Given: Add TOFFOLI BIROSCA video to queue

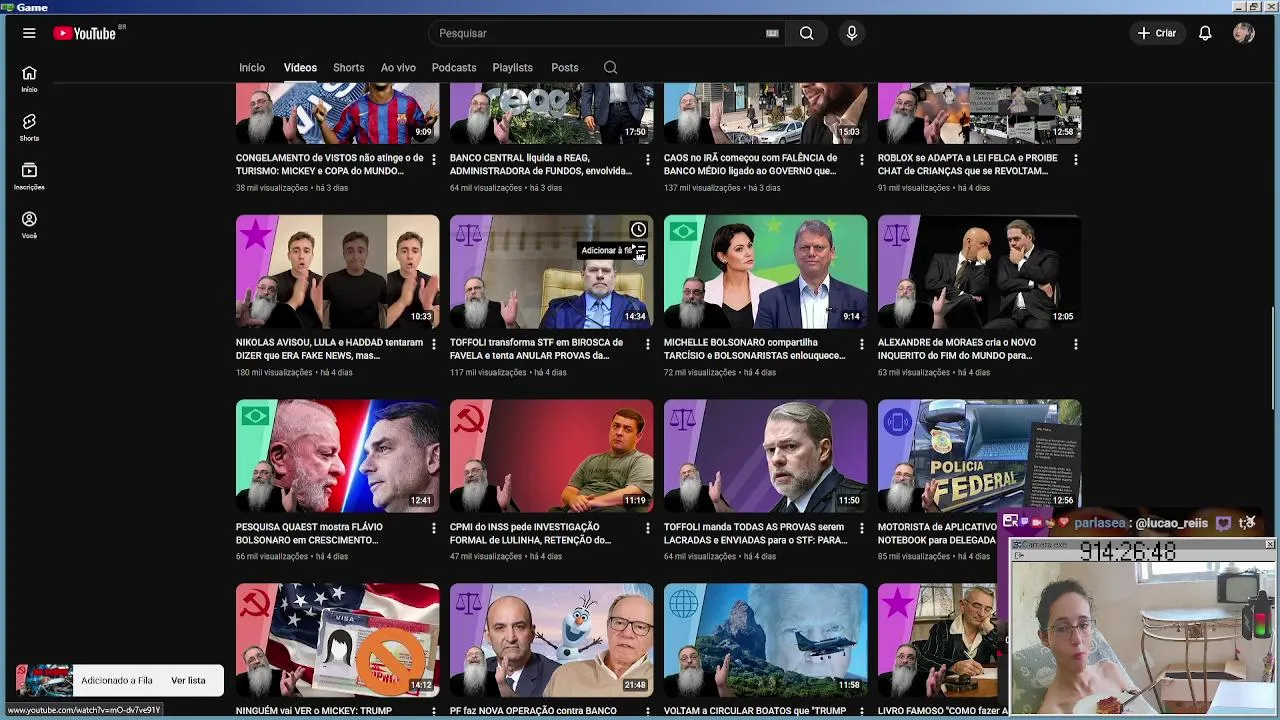Looking at the screenshot, I should pyautogui.click(x=640, y=251).
